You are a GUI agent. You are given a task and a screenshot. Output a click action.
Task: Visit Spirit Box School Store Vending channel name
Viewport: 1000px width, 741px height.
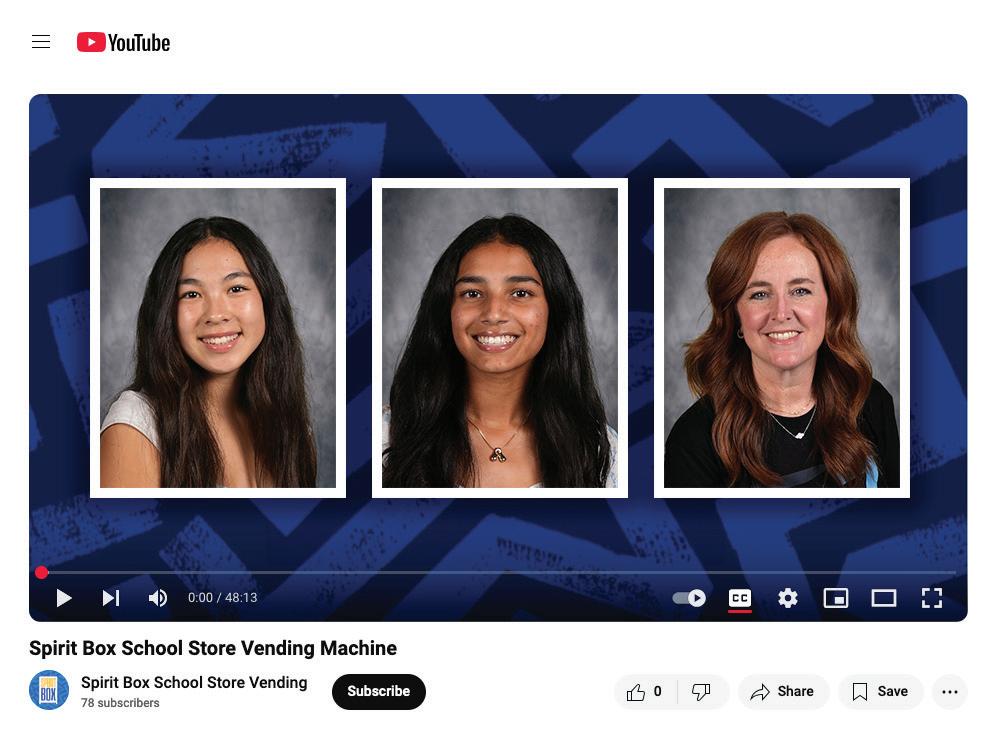pyautogui.click(x=194, y=682)
